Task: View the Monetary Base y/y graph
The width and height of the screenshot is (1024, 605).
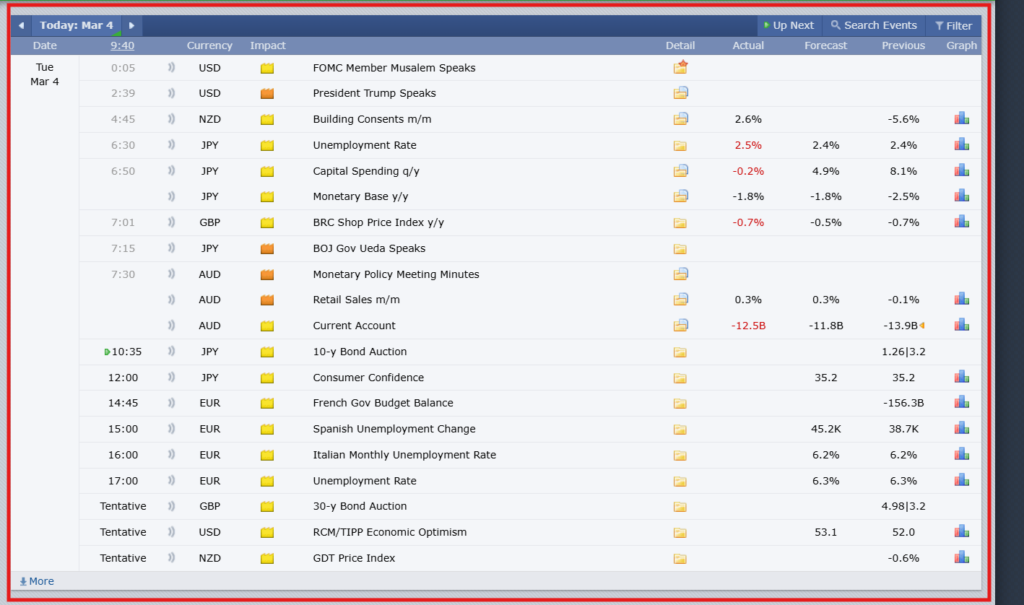Action: coord(961,196)
